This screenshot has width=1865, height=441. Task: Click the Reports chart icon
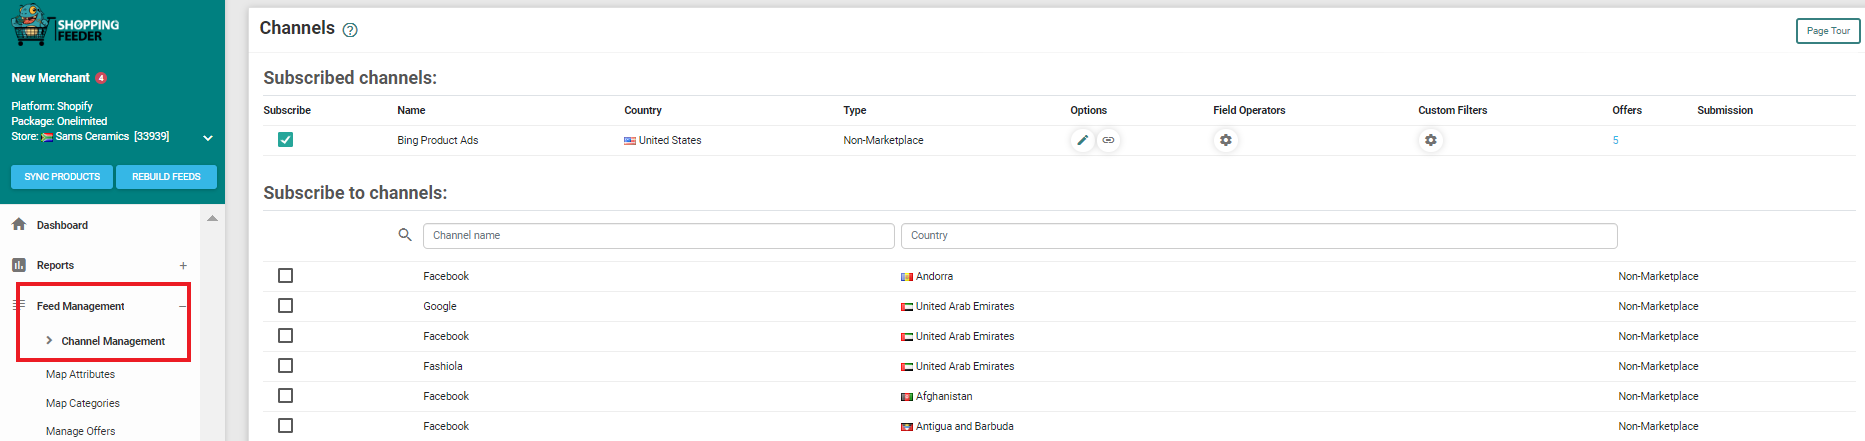click(19, 265)
